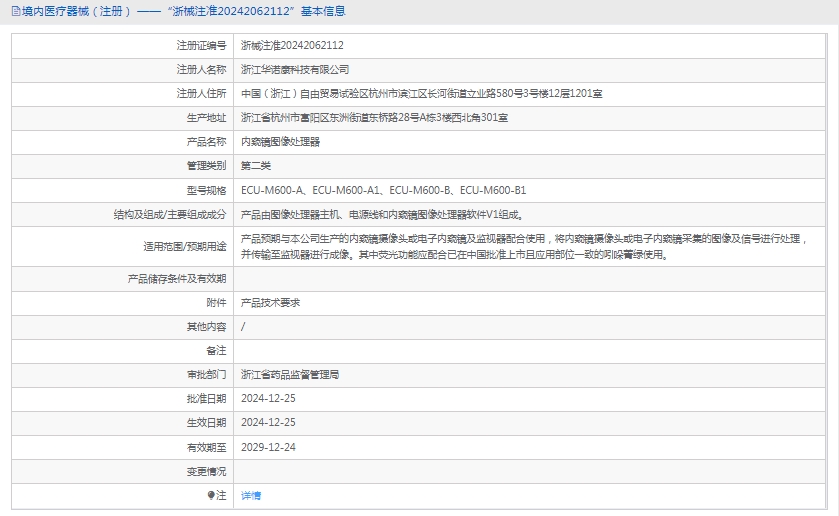The image size is (839, 516).
Task: Click product name 内窥镜图像处理器
Action: click(280, 142)
